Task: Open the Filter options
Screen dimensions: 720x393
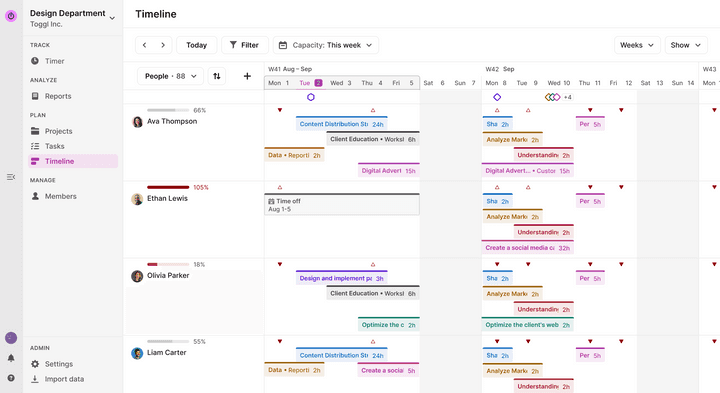Action: tap(245, 45)
